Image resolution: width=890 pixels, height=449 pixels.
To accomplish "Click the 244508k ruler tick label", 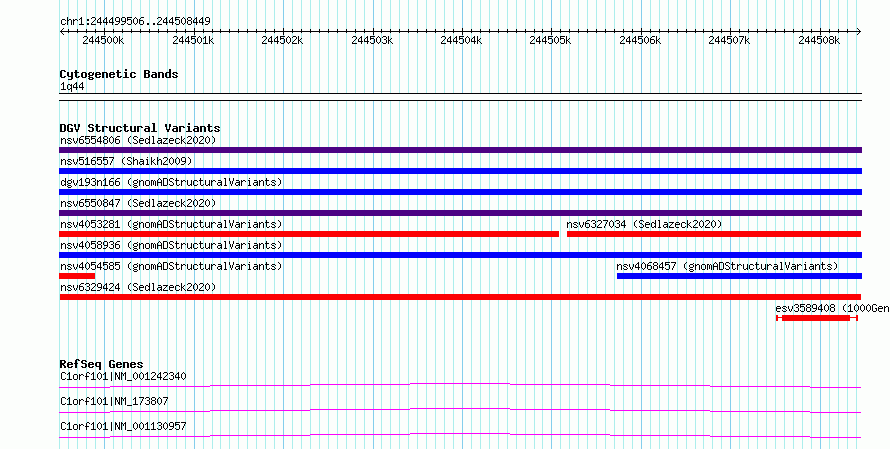I will [x=819, y=40].
